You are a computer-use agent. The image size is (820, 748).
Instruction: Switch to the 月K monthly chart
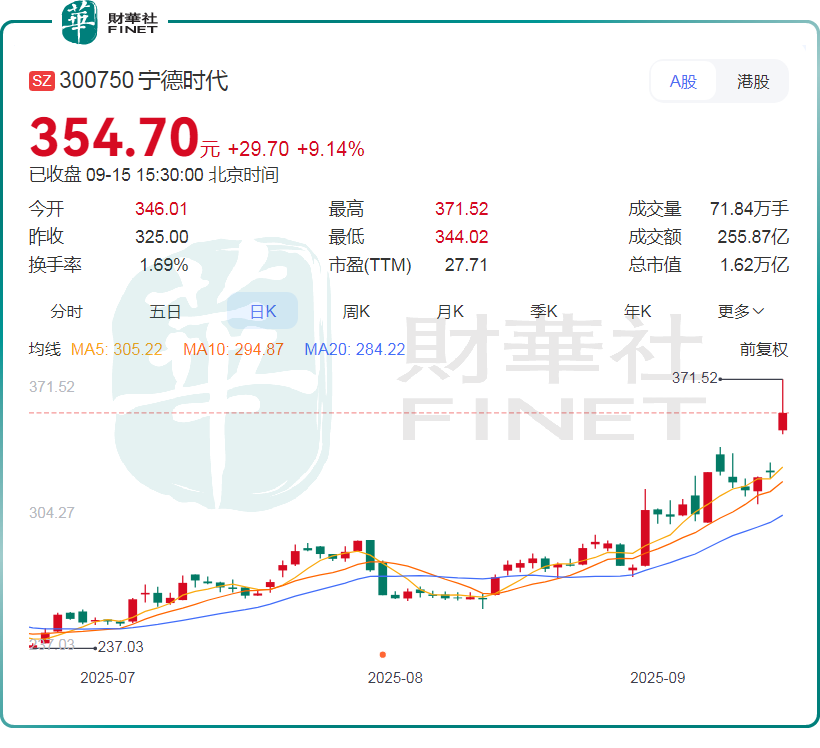coord(450,311)
